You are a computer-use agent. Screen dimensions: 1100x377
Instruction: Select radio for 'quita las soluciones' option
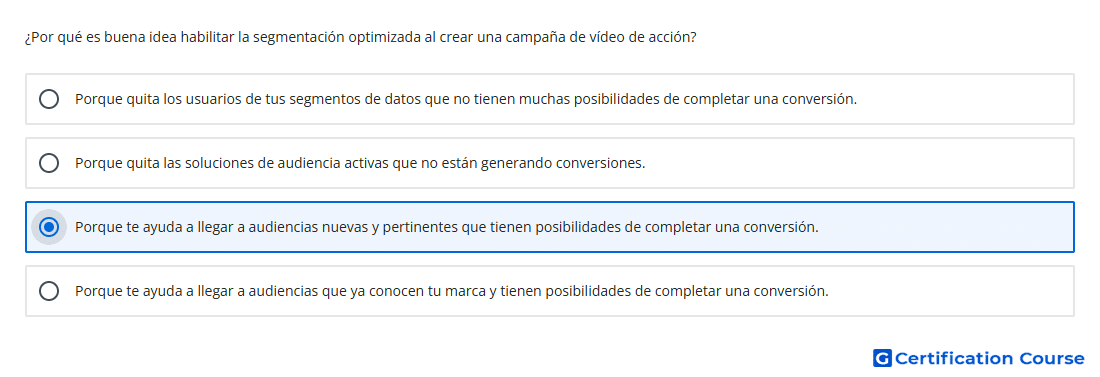pyautogui.click(x=49, y=163)
